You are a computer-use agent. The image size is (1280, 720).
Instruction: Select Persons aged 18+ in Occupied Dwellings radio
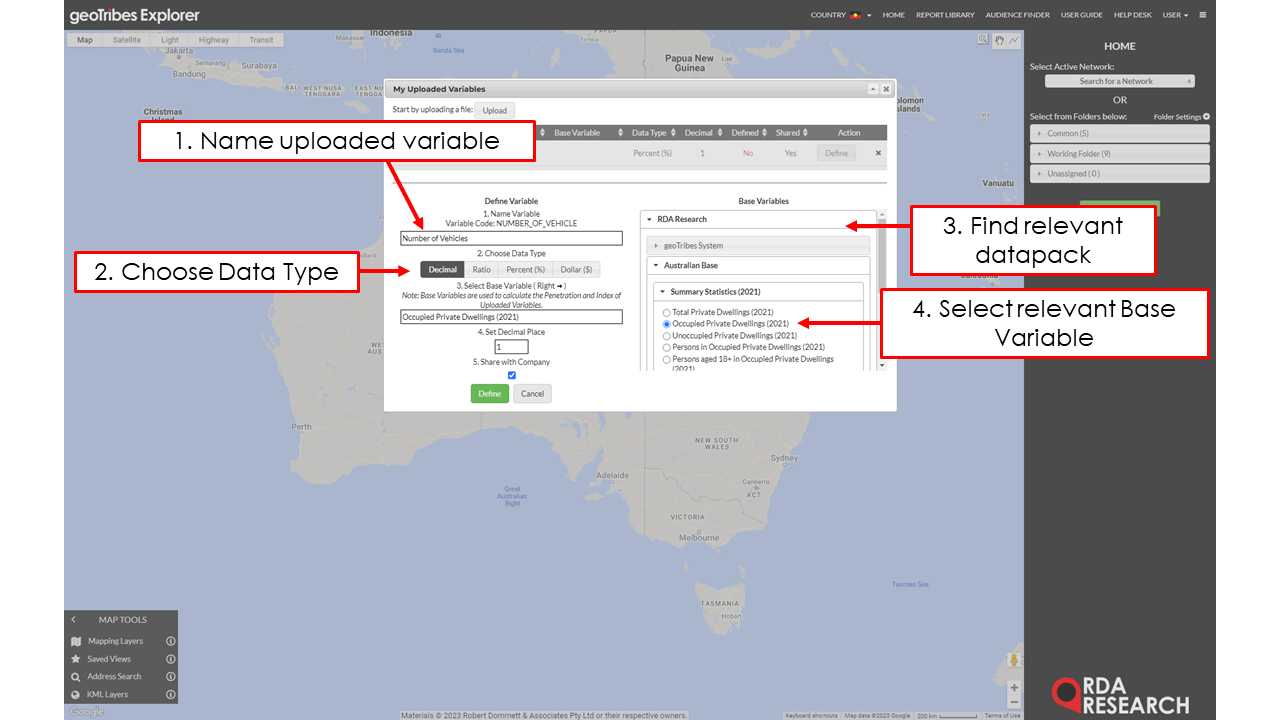click(x=667, y=360)
